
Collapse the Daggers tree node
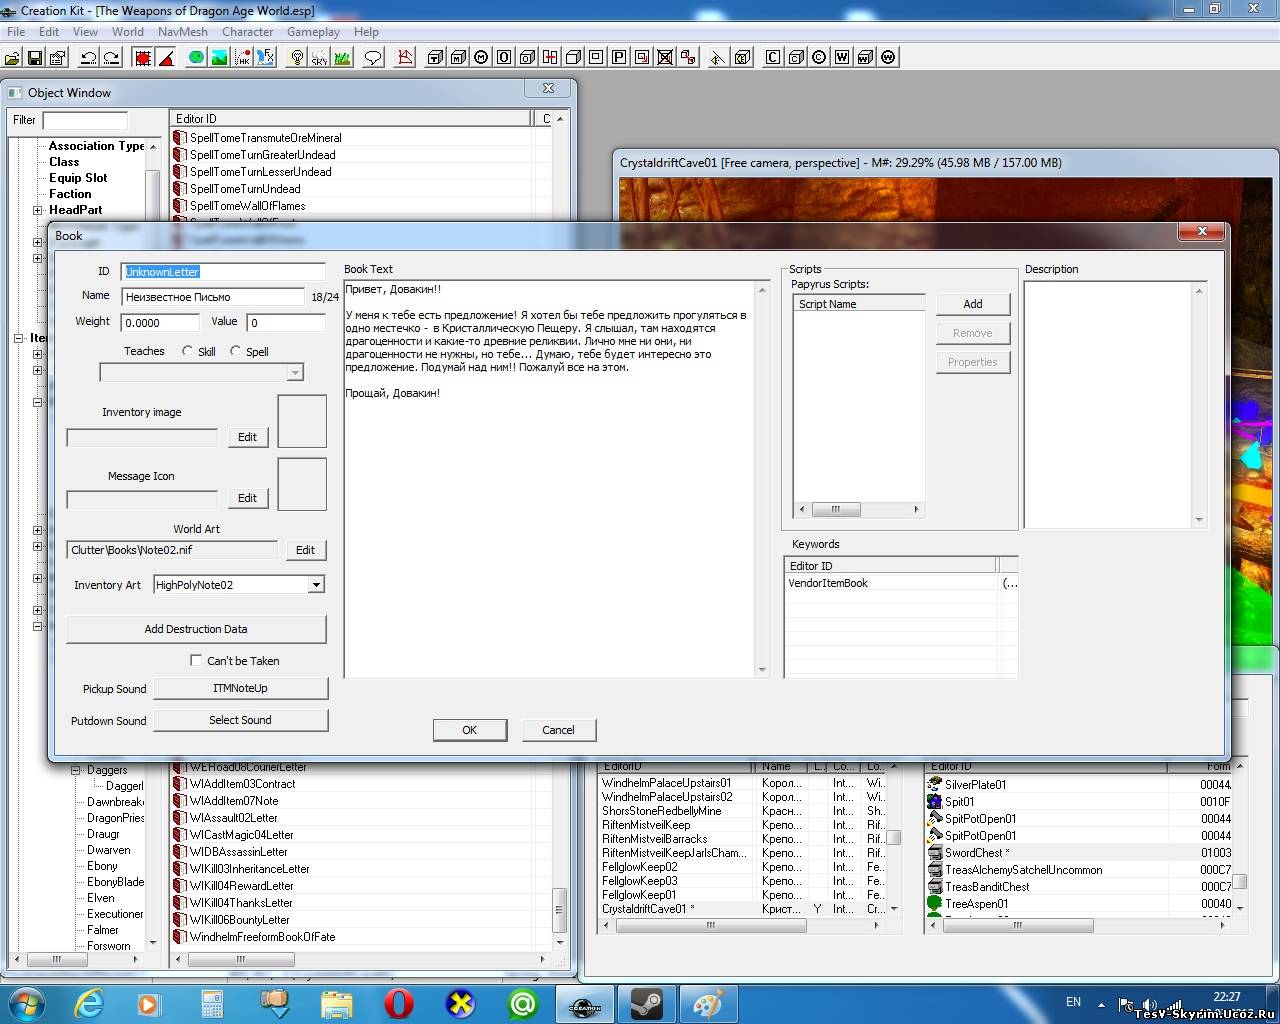point(75,770)
